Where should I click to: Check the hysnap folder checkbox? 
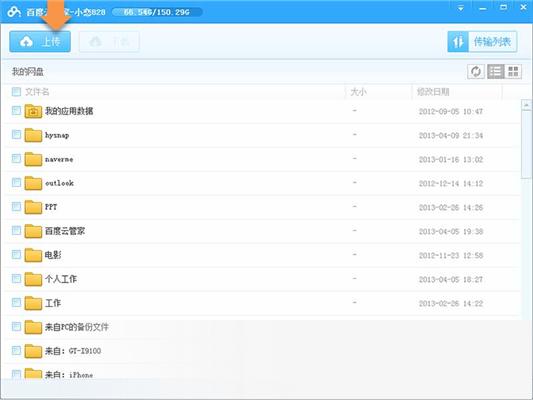[16, 135]
